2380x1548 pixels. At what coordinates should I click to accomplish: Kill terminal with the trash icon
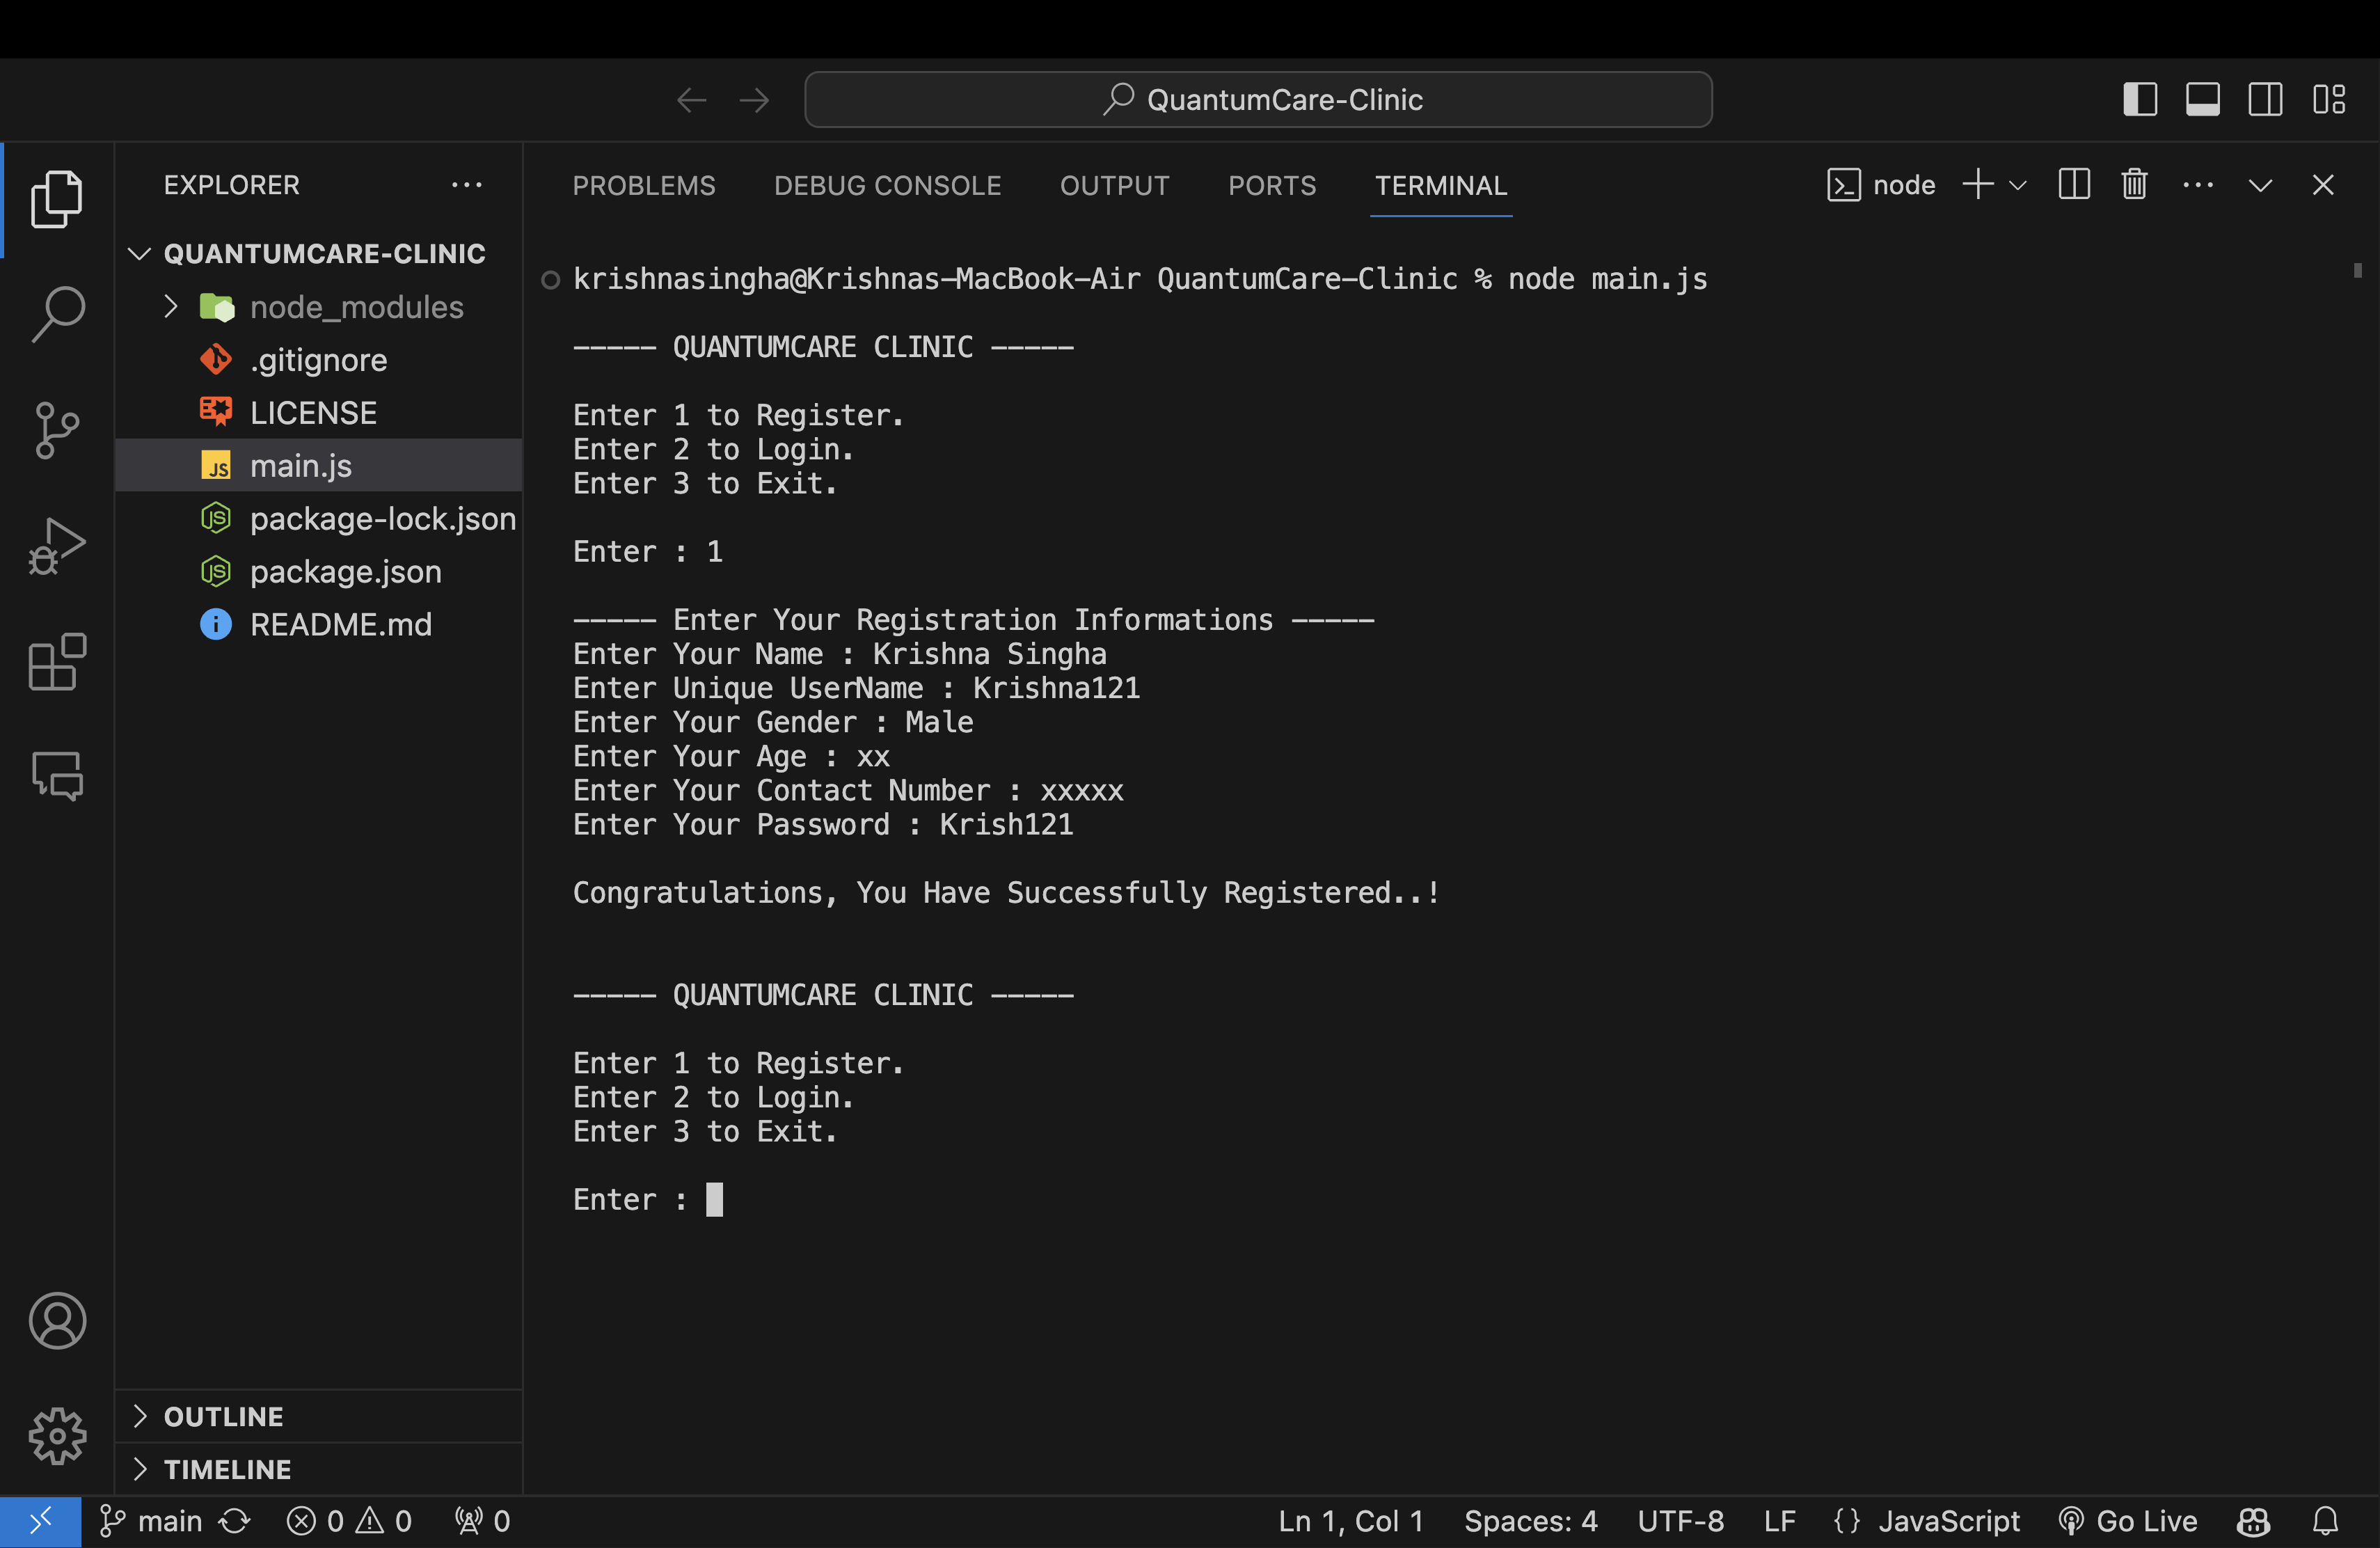pyautogui.click(x=2134, y=185)
